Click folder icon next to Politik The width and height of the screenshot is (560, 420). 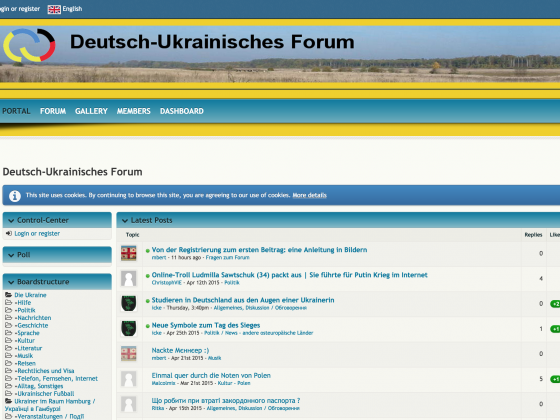(x=9, y=310)
